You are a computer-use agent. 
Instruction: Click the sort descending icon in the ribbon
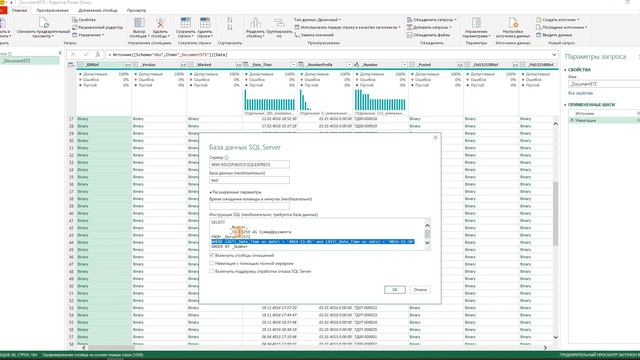point(230,27)
